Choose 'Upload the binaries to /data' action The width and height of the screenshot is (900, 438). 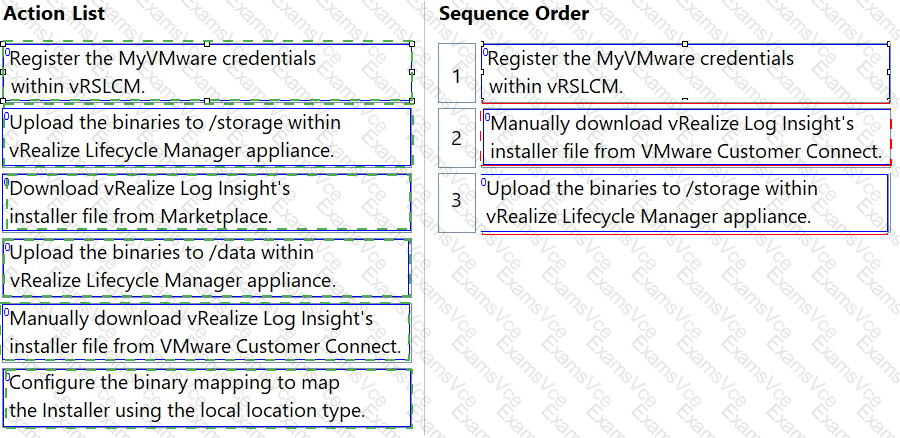click(207, 267)
